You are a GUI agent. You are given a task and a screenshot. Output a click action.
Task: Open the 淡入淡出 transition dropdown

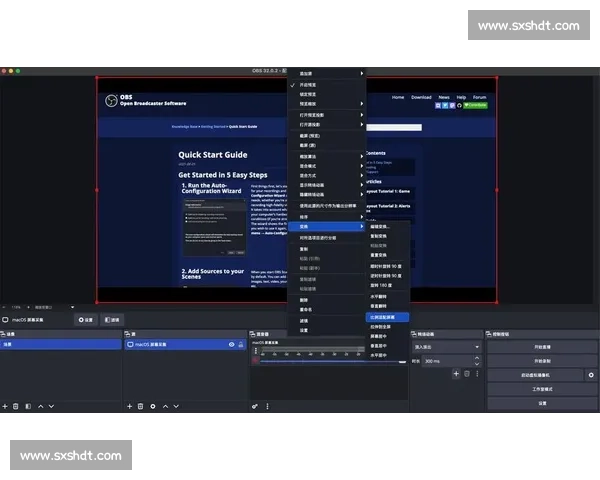(446, 347)
